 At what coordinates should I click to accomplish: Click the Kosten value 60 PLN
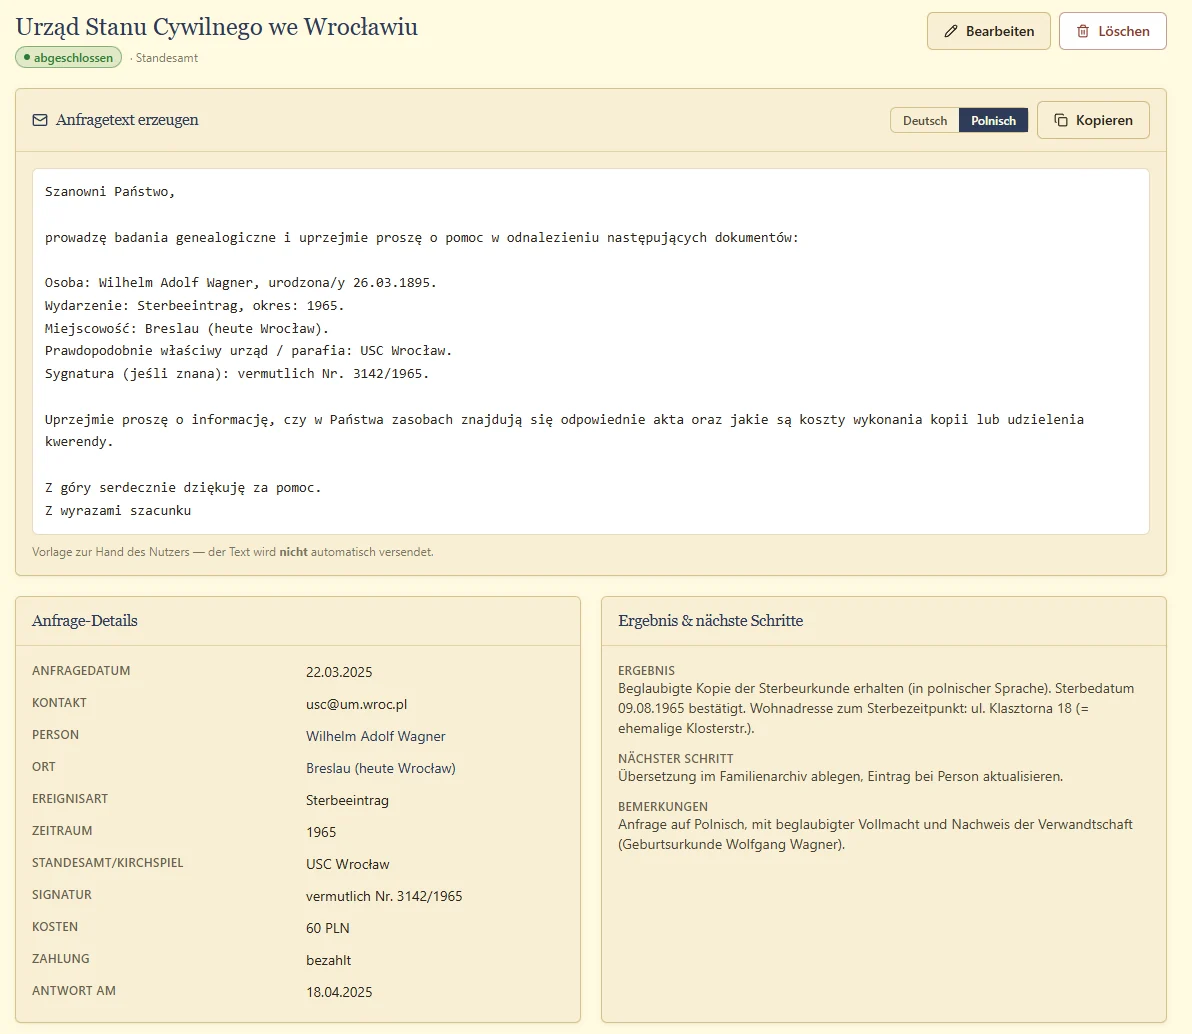click(x=328, y=928)
